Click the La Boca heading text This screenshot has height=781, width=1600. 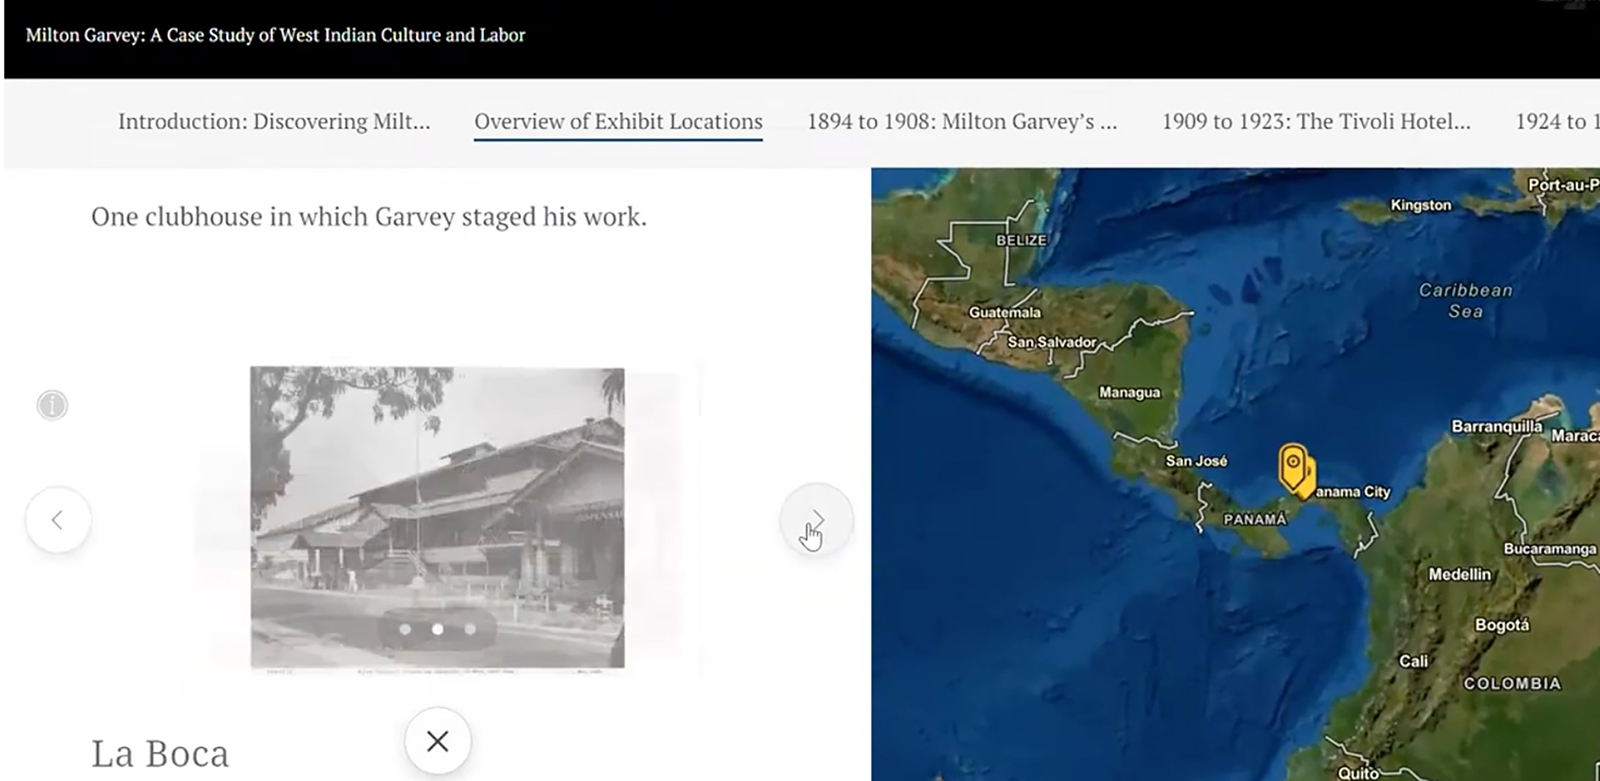coord(160,754)
